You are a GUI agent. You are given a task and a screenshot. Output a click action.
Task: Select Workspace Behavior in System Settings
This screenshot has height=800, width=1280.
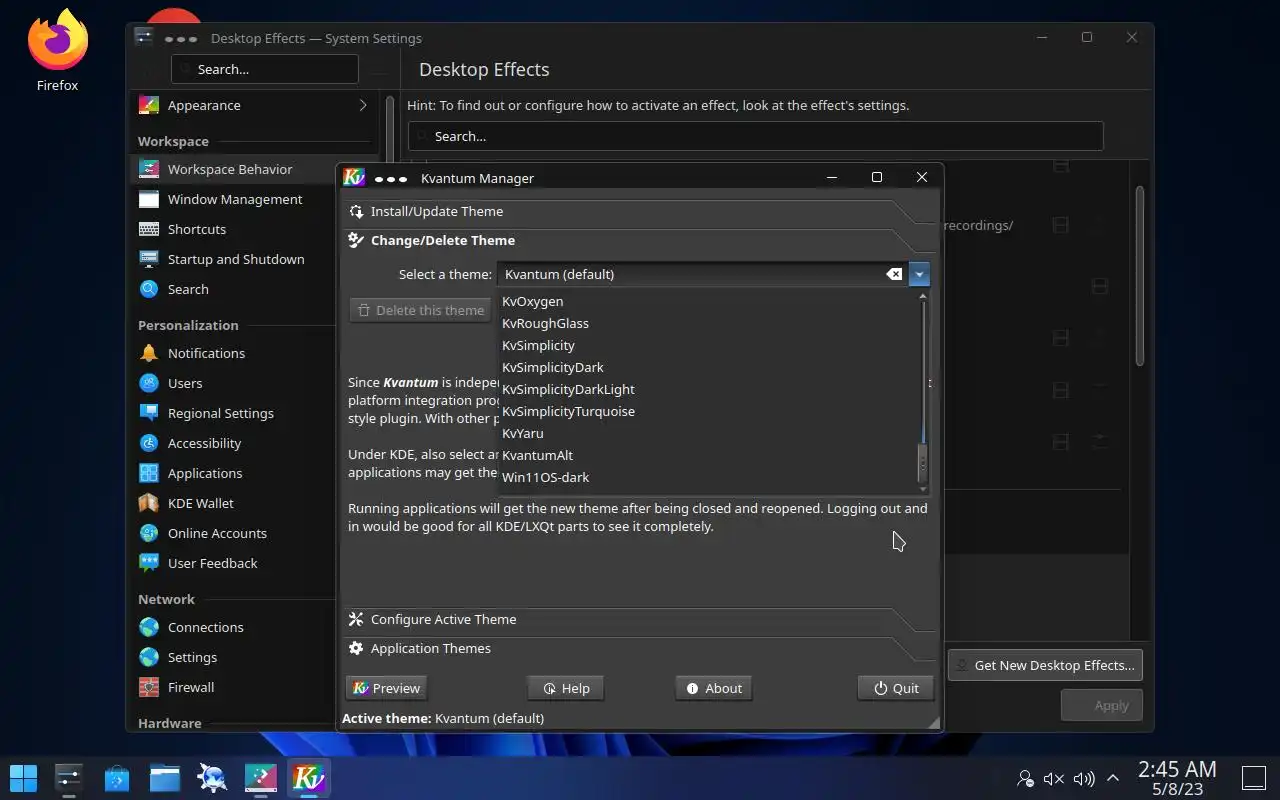pyautogui.click(x=233, y=169)
